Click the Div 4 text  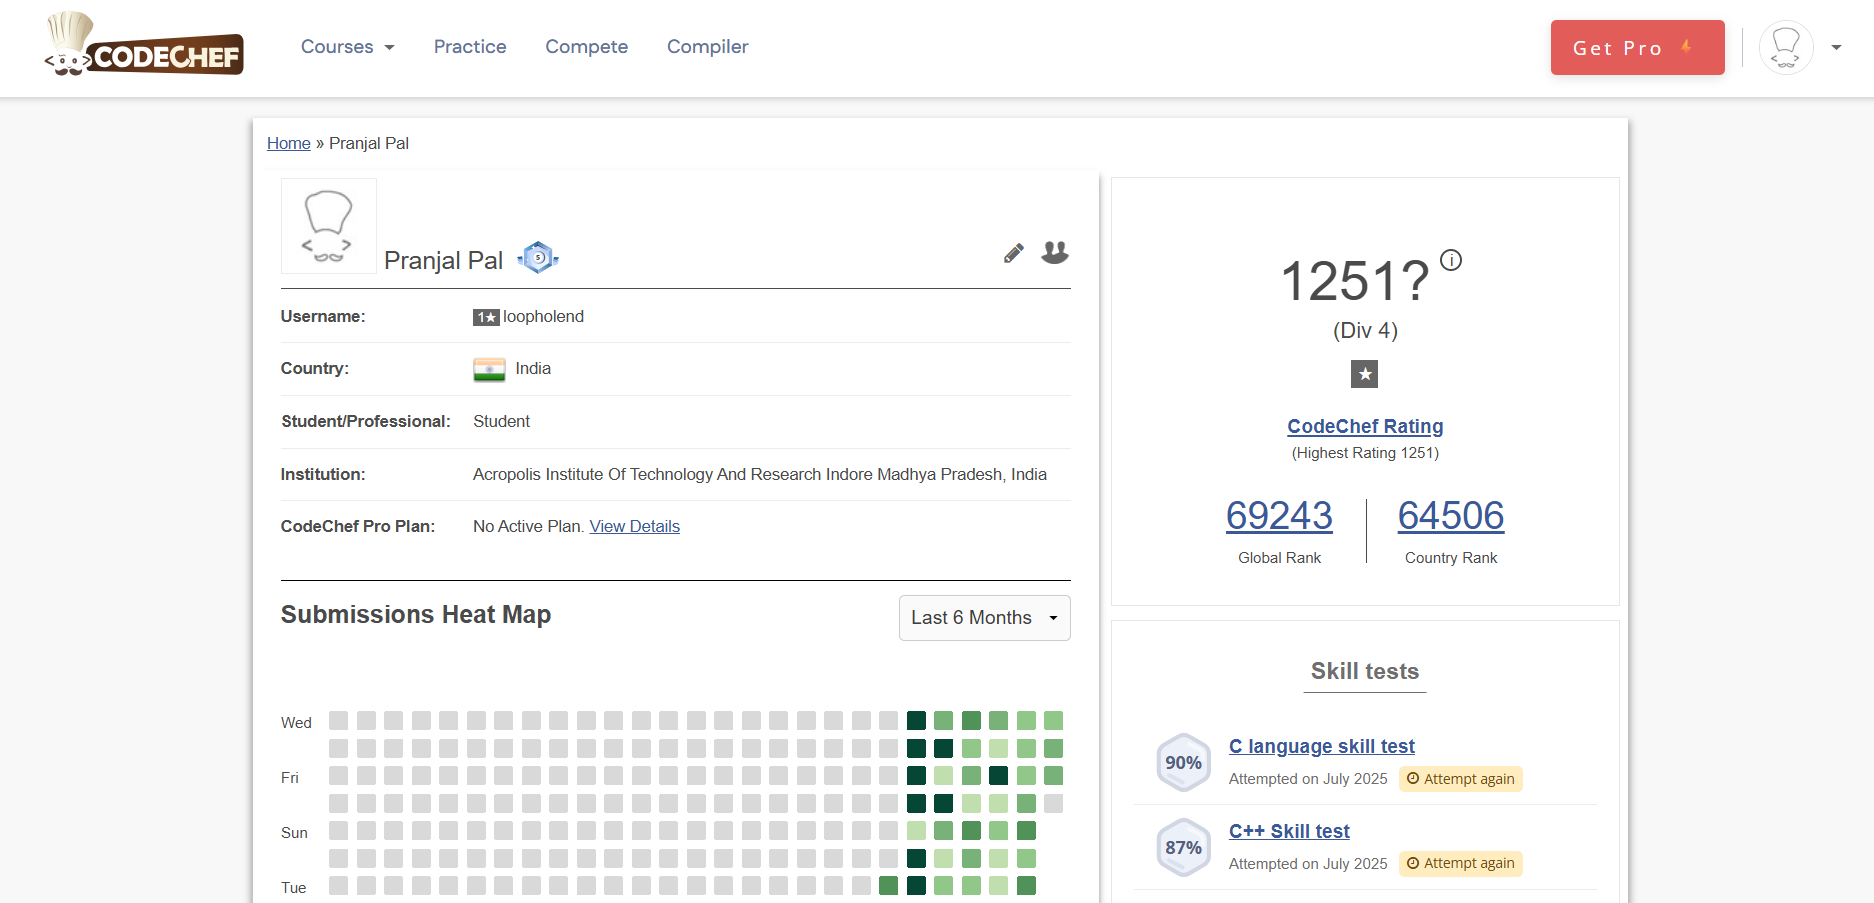point(1365,331)
